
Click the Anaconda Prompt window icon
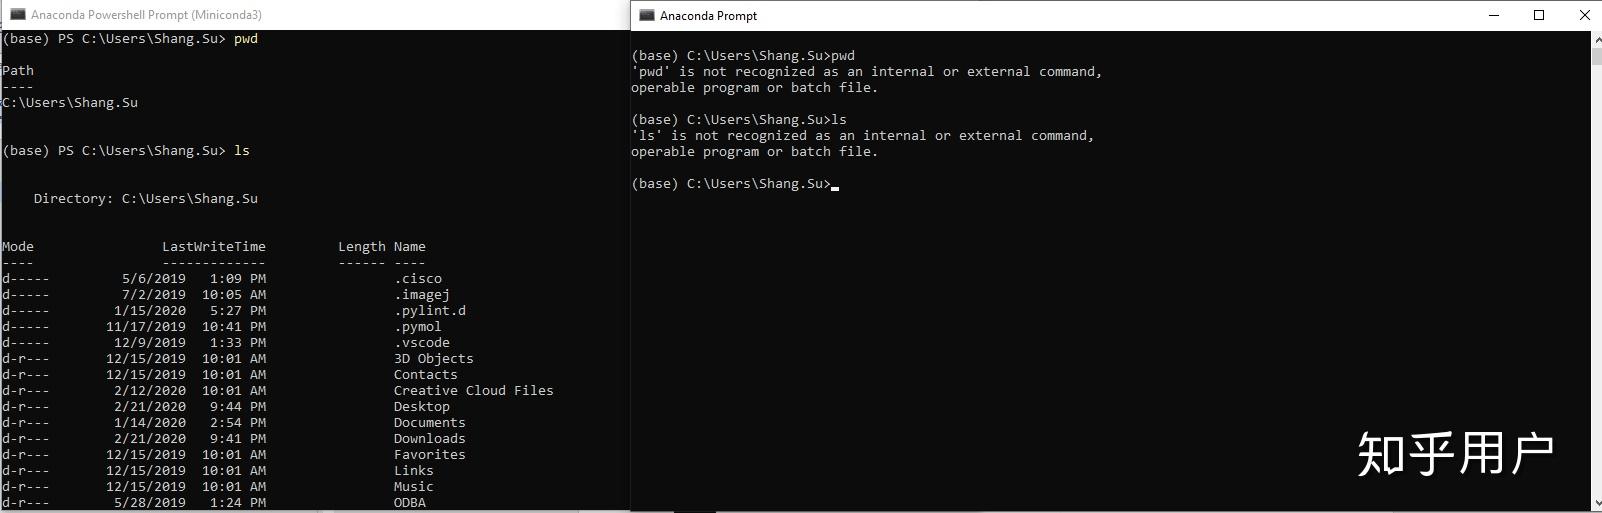(x=646, y=15)
